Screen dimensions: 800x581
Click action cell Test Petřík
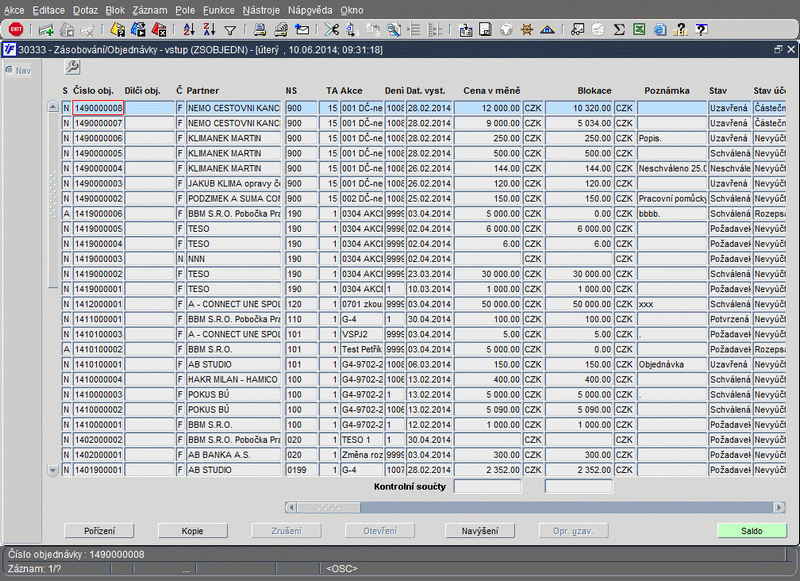362,349
